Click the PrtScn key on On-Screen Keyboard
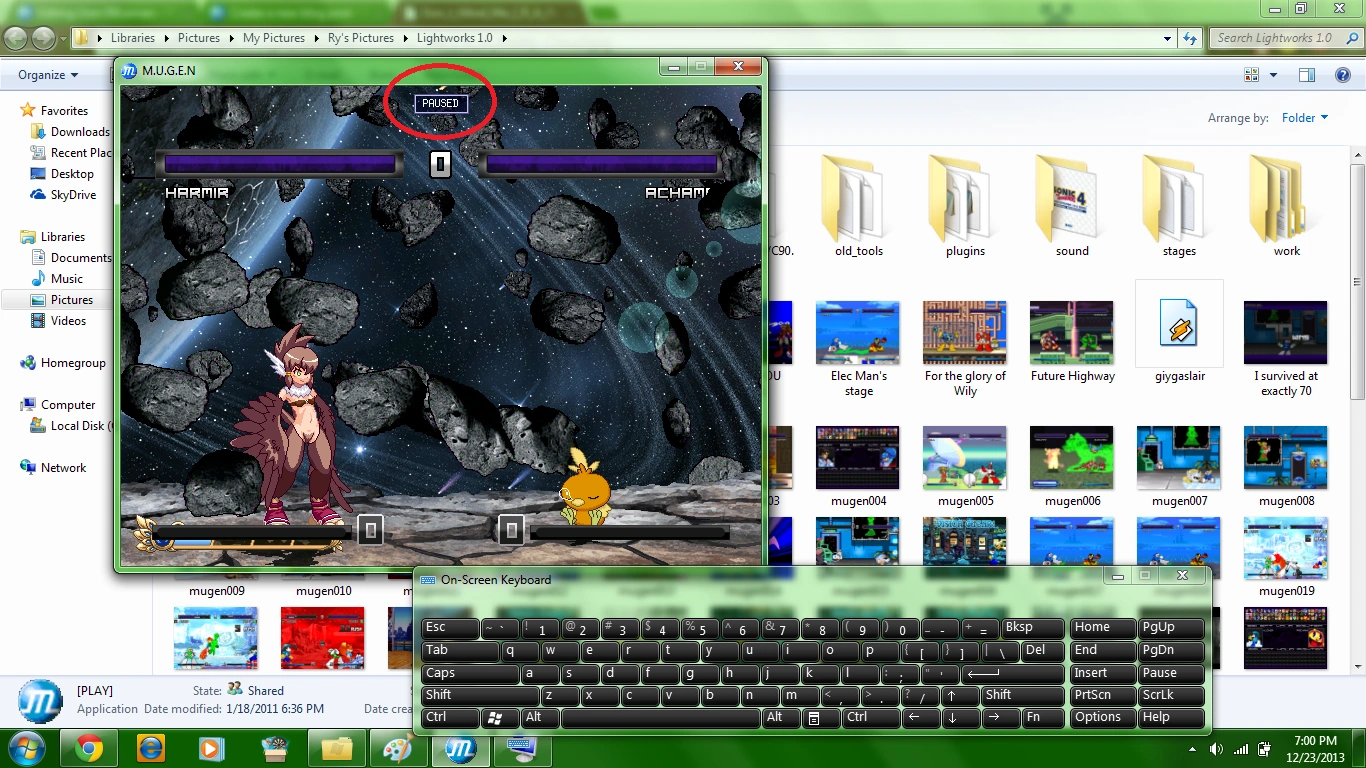 1103,696
